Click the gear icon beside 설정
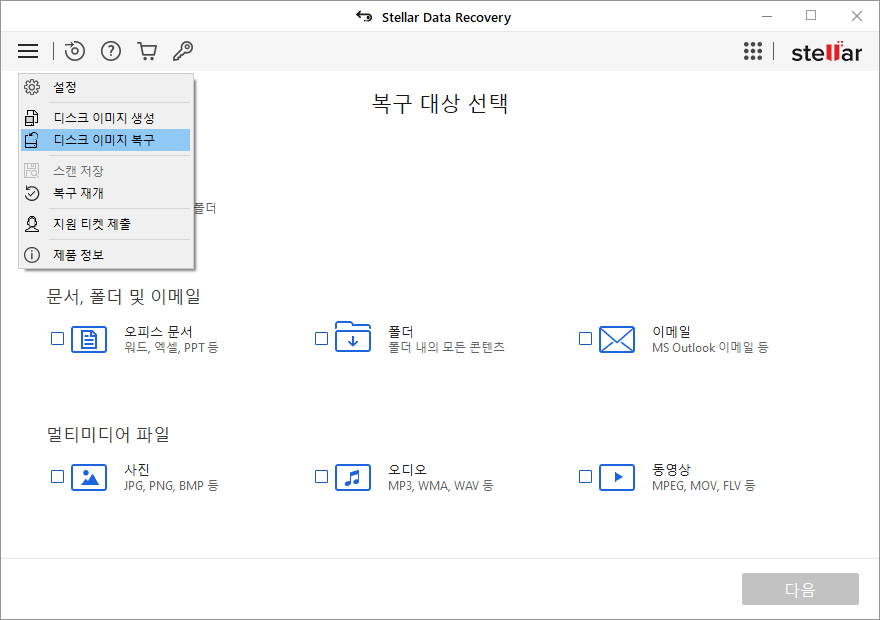The height and width of the screenshot is (620, 880). click(32, 87)
